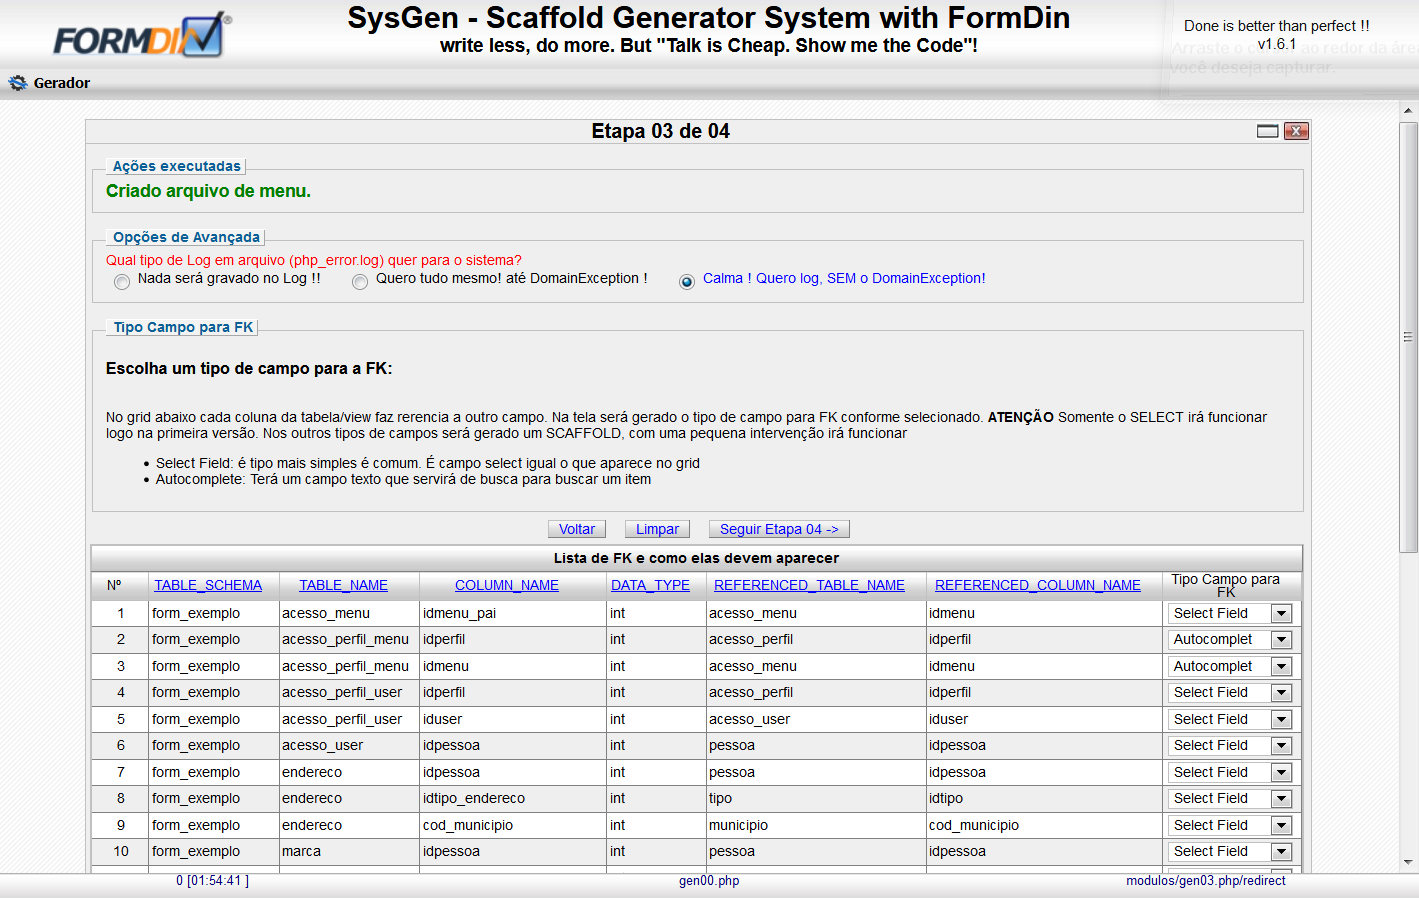This screenshot has height=898, width=1419.
Task: Open the Gerador menu
Action: point(62,83)
